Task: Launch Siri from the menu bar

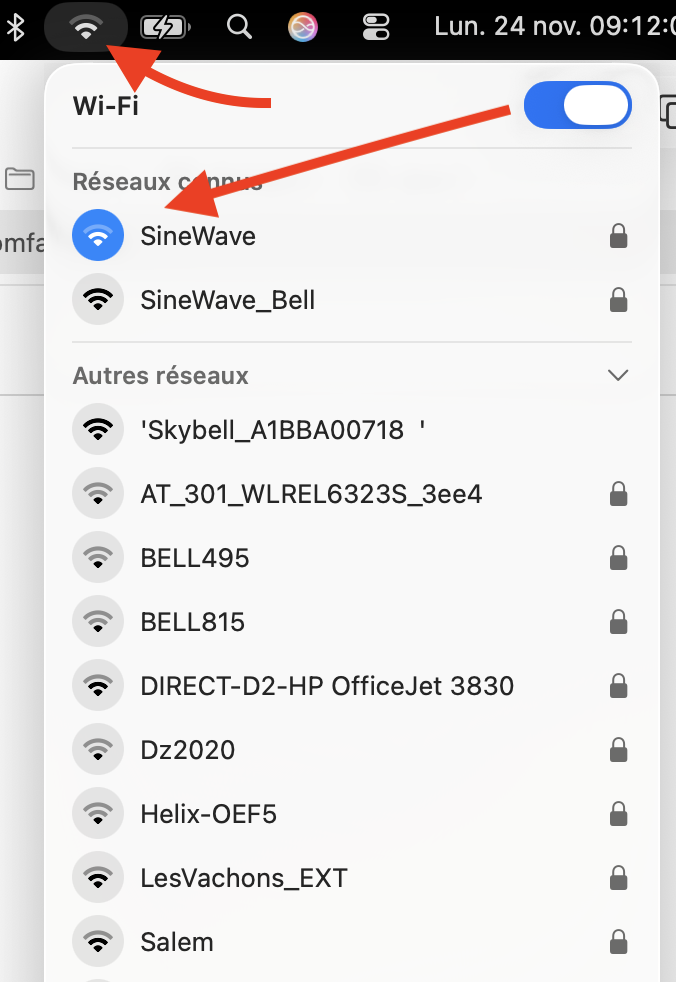Action: pos(303,28)
